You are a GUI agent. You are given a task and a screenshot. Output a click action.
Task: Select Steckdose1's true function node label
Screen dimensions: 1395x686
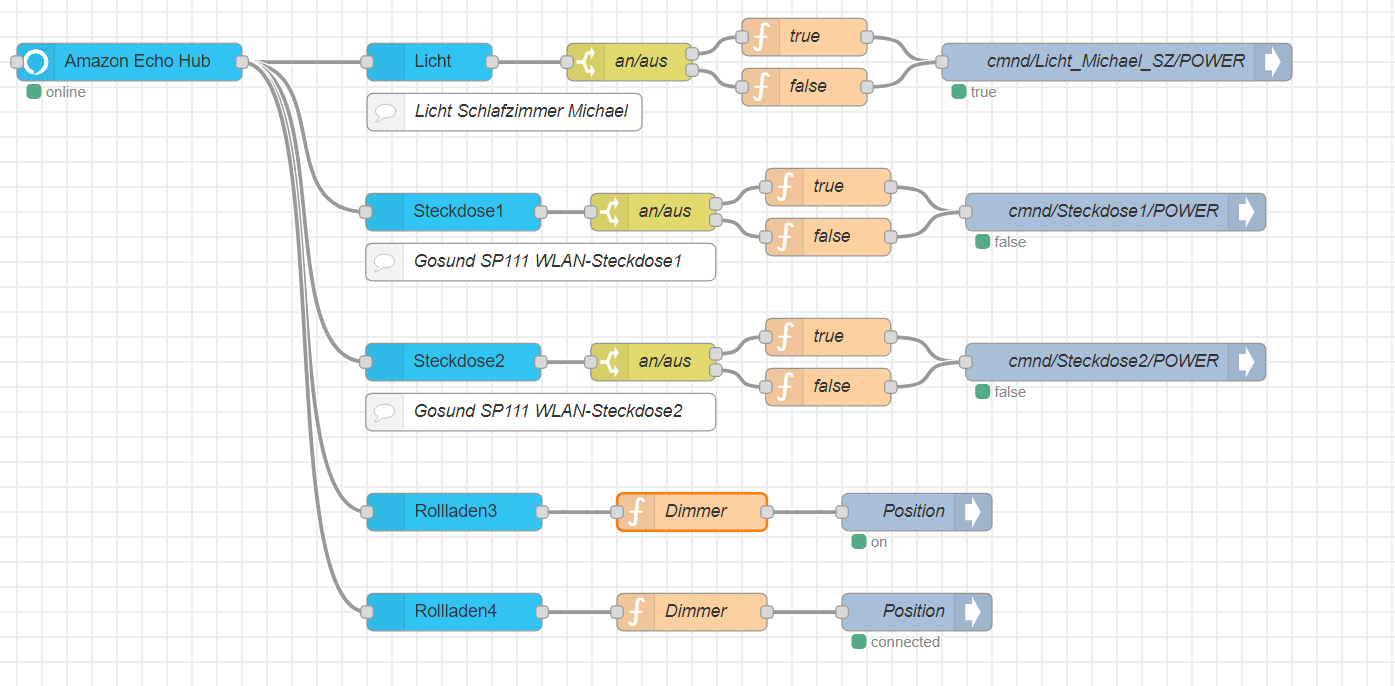(828, 187)
